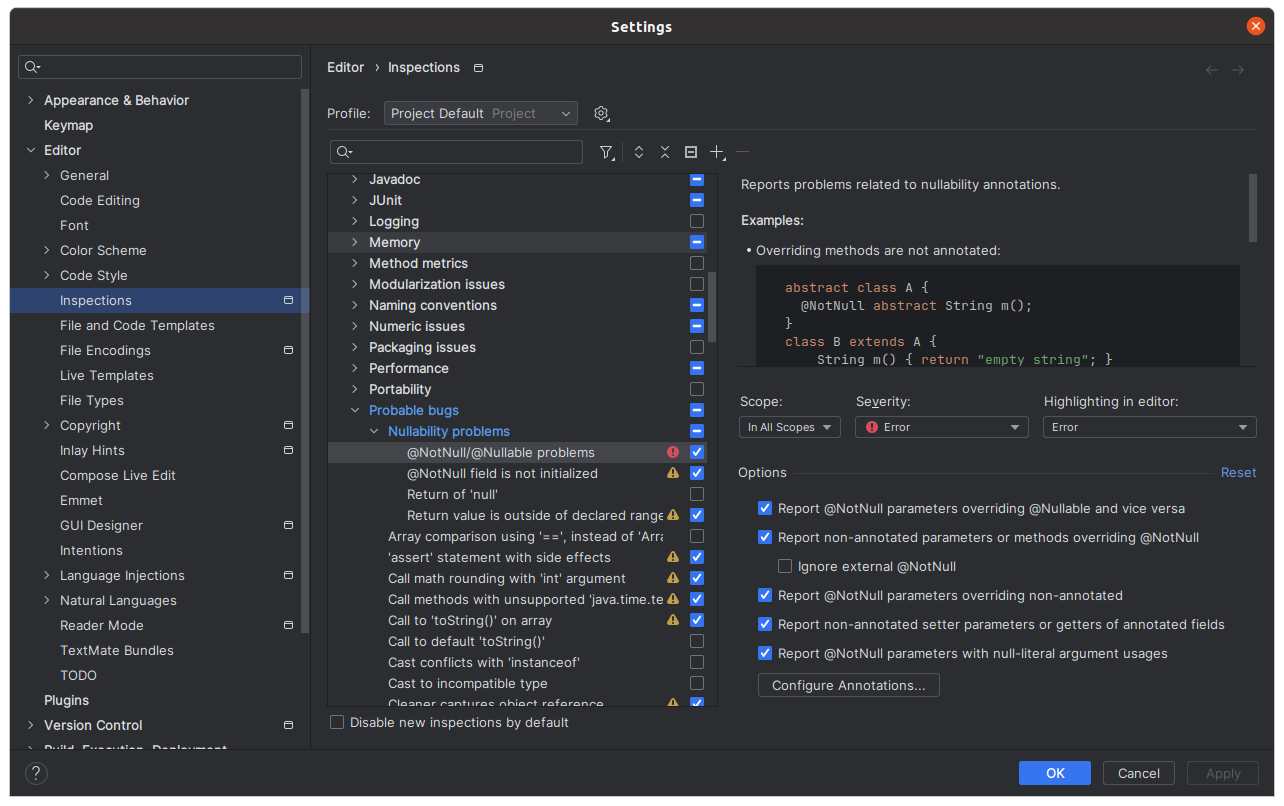Enable Disable new inspections by default
The width and height of the screenshot is (1284, 806).
click(x=337, y=722)
